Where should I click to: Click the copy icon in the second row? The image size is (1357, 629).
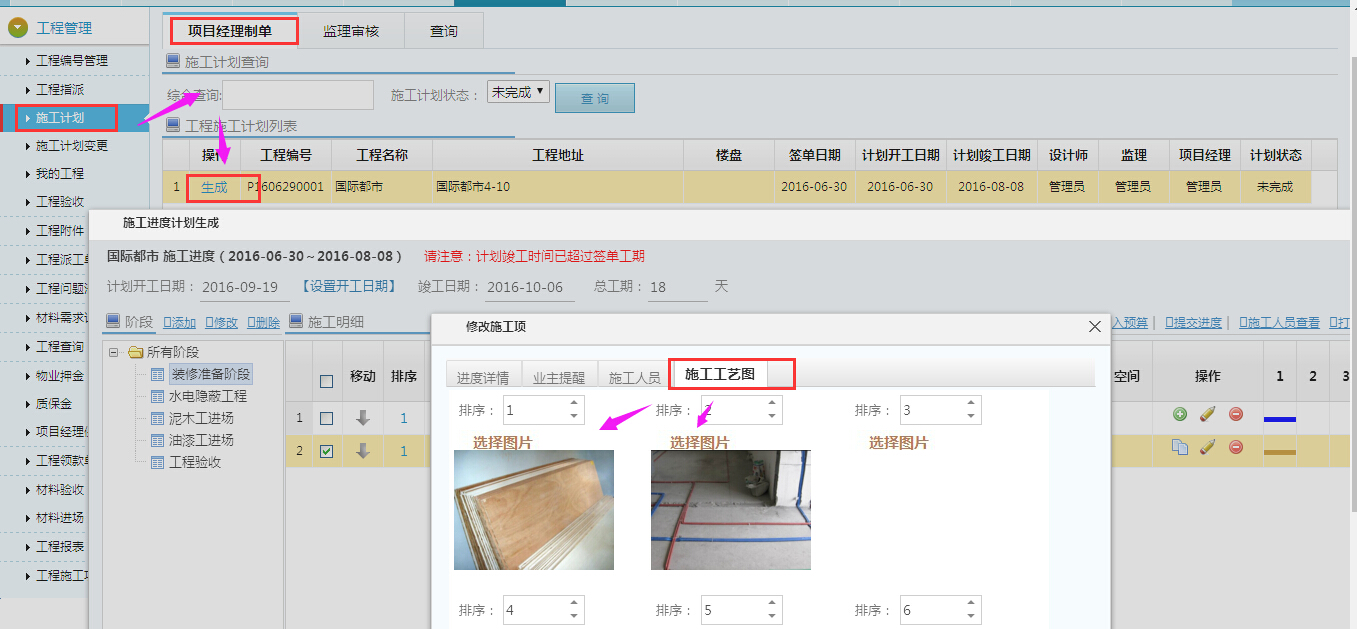coord(1180,447)
